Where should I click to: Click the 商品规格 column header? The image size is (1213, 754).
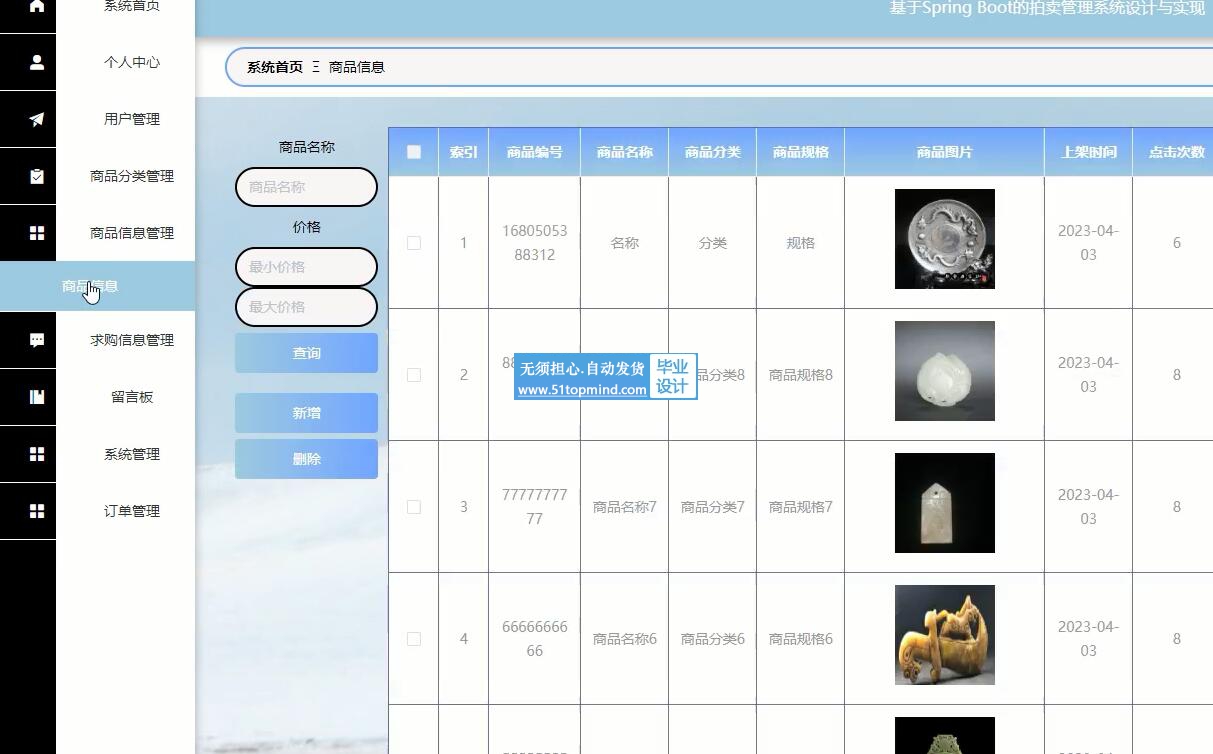tap(801, 152)
